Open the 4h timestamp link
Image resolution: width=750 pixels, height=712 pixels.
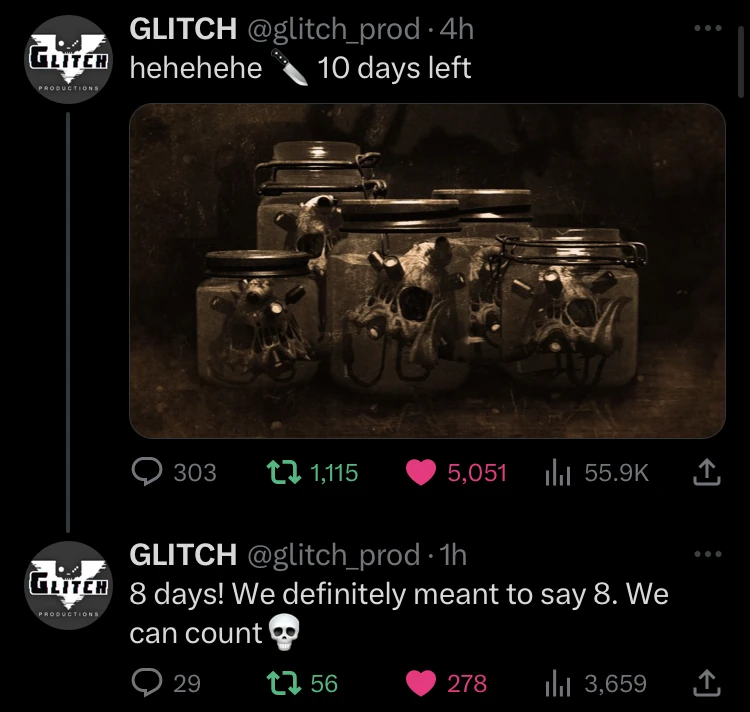point(456,29)
